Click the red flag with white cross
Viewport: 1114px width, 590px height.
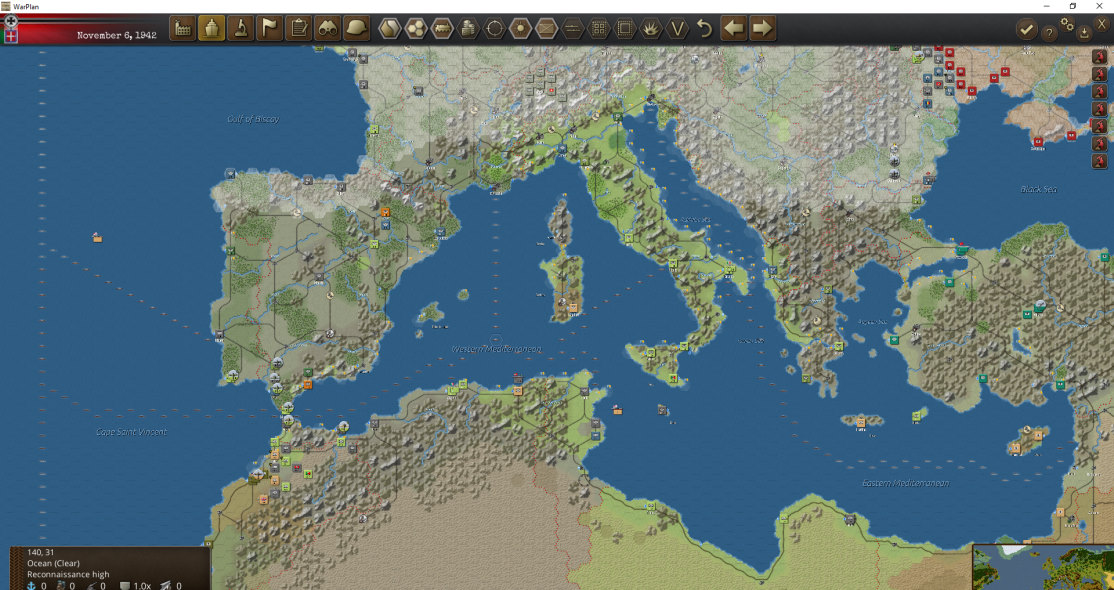[x=11, y=36]
